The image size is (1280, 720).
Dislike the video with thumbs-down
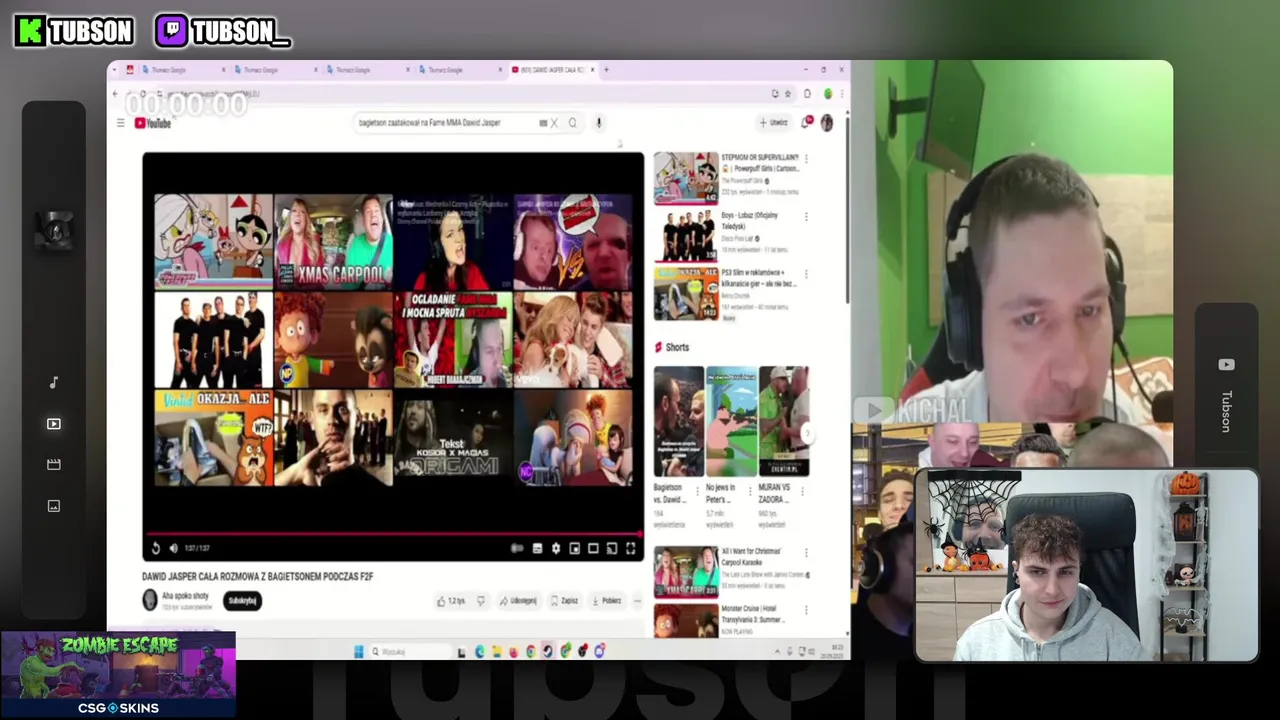(x=481, y=601)
